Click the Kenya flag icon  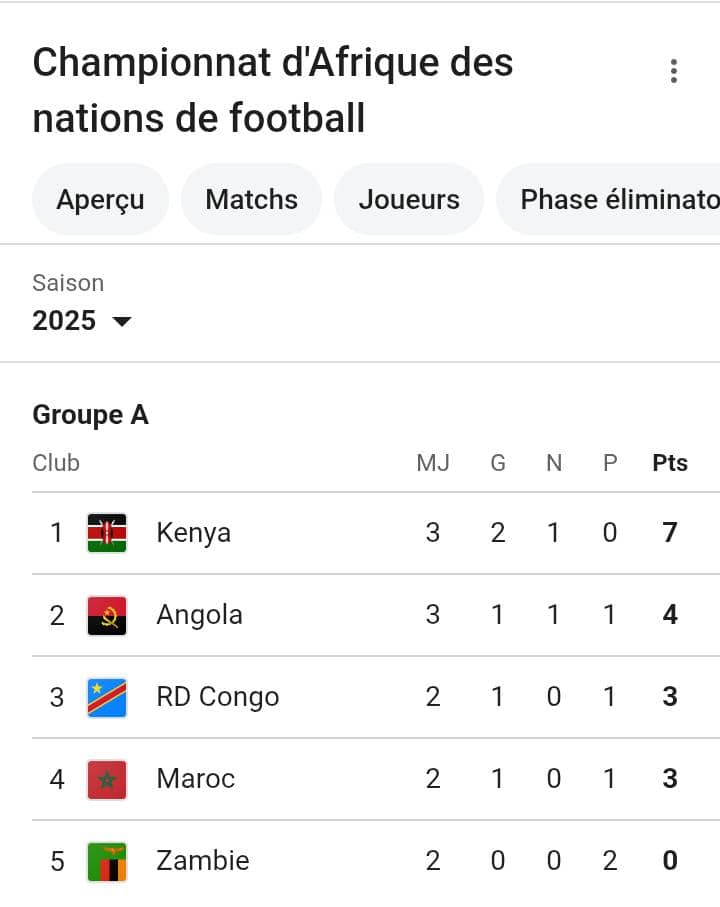pos(107,533)
